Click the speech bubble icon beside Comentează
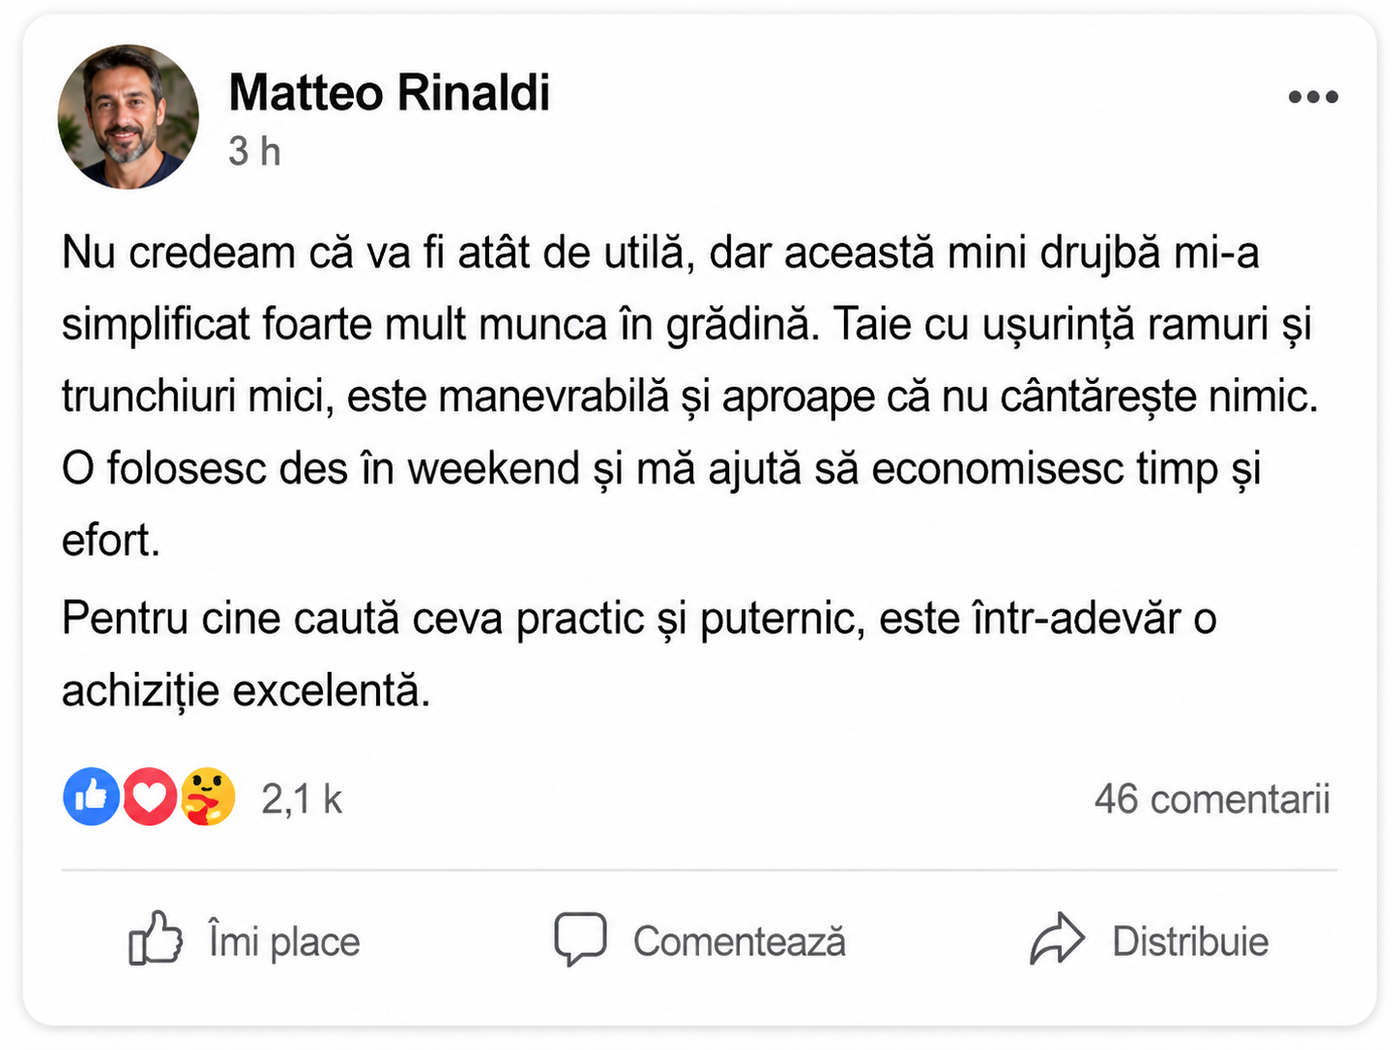Image resolution: width=1400 pixels, height=1050 pixels. click(581, 939)
